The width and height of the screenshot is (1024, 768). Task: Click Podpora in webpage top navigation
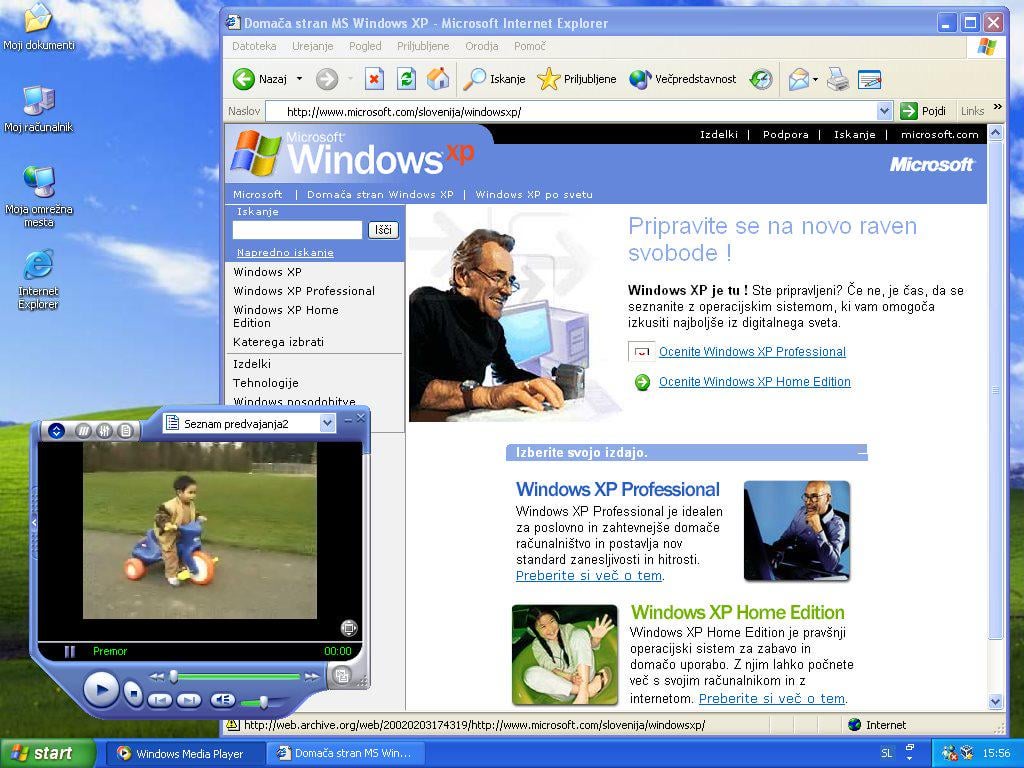point(785,135)
